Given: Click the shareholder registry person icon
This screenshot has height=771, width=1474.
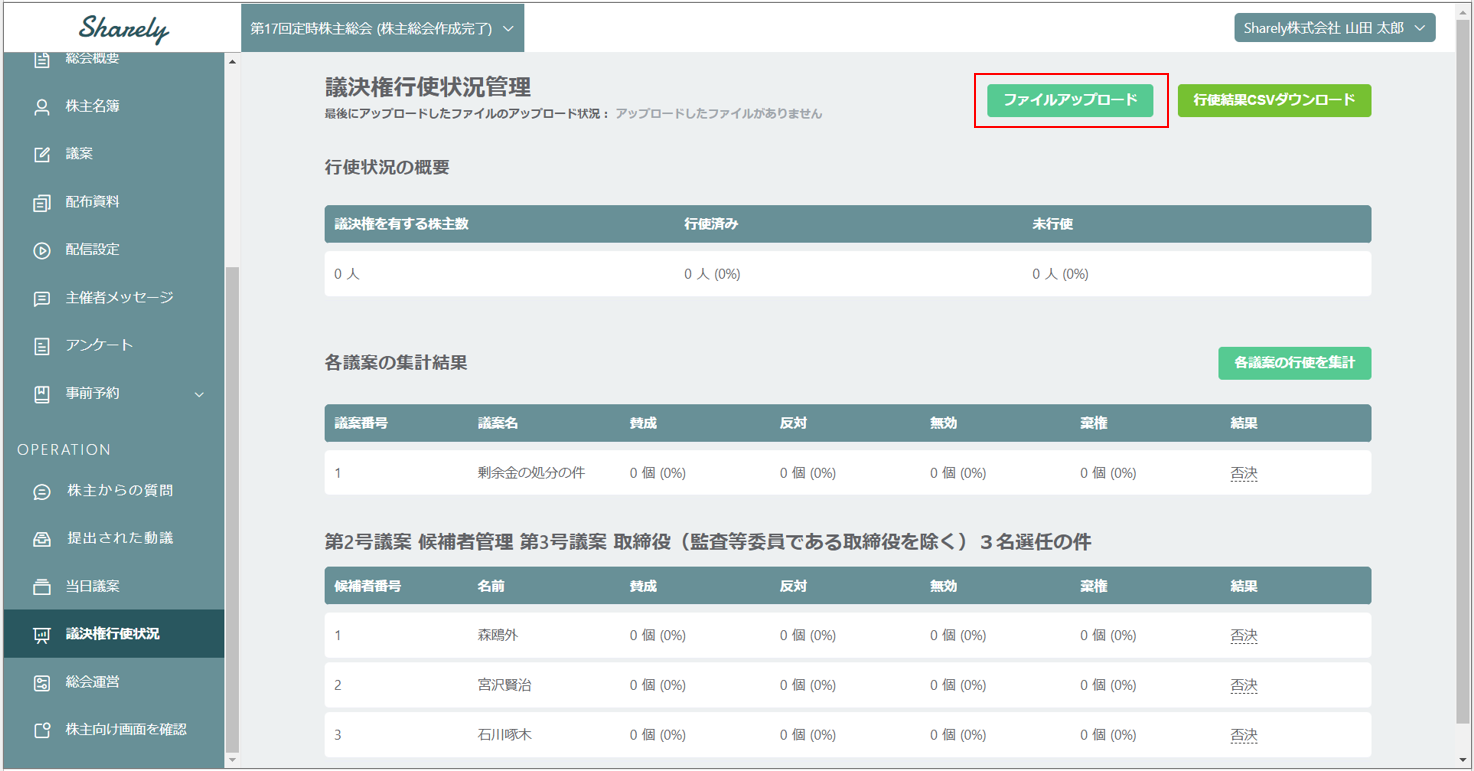Looking at the screenshot, I should pyautogui.click(x=42, y=107).
